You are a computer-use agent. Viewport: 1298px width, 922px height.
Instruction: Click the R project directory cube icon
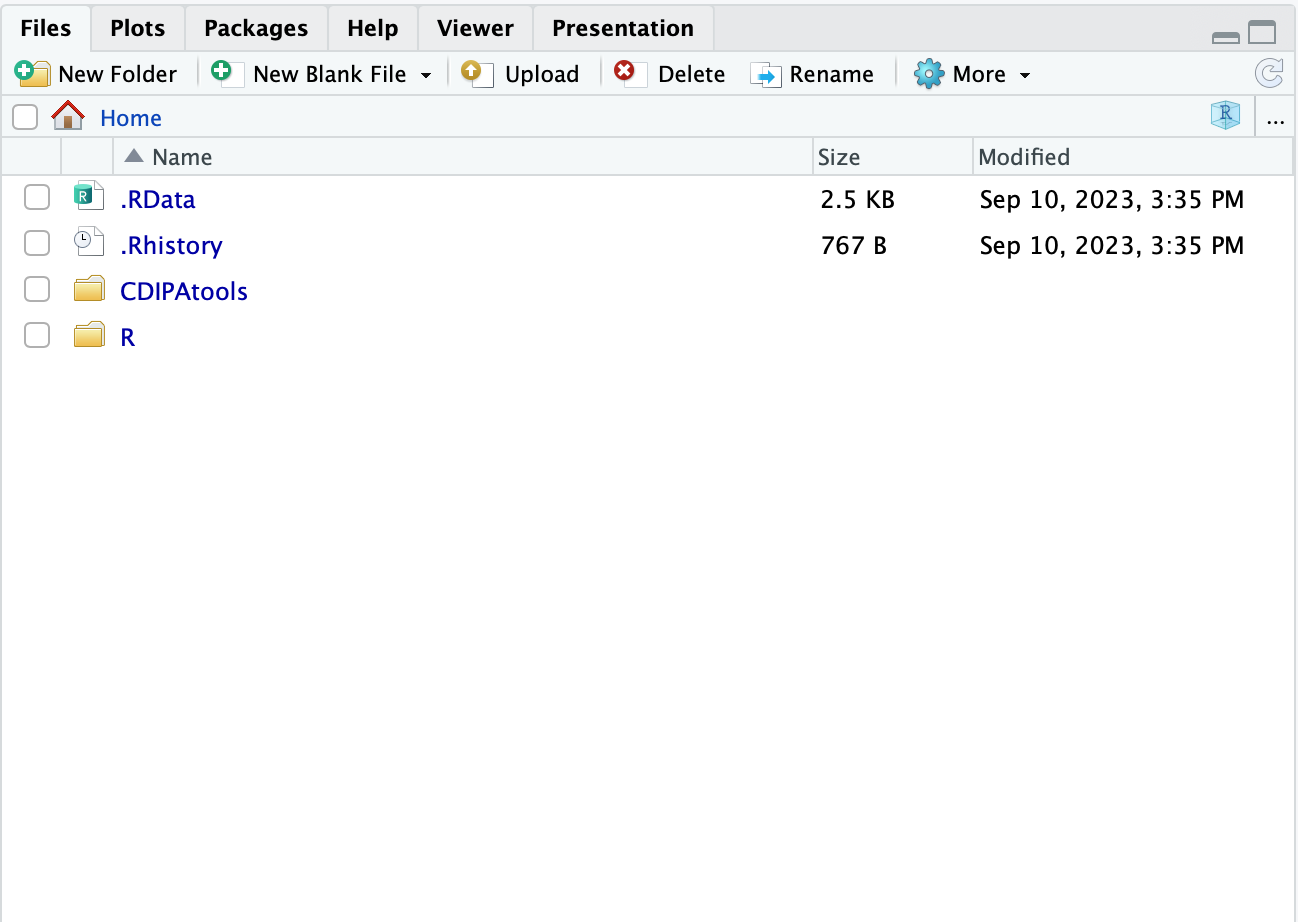point(1225,116)
